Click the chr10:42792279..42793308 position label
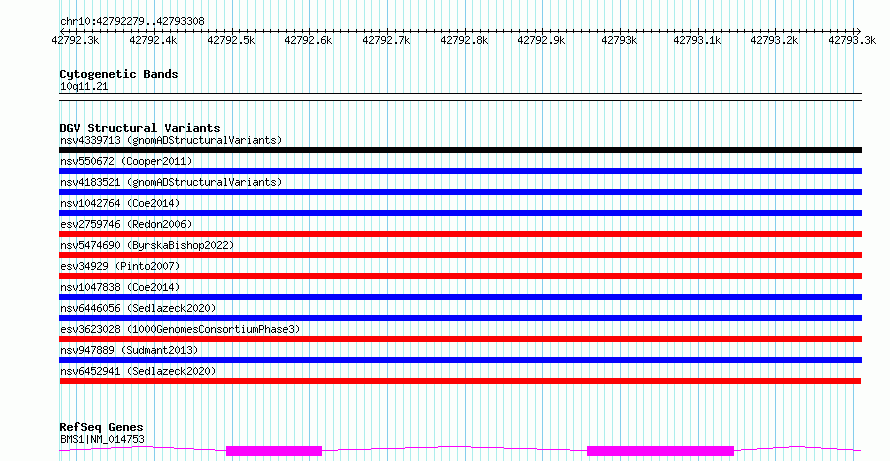890x461 pixels. pos(132,21)
